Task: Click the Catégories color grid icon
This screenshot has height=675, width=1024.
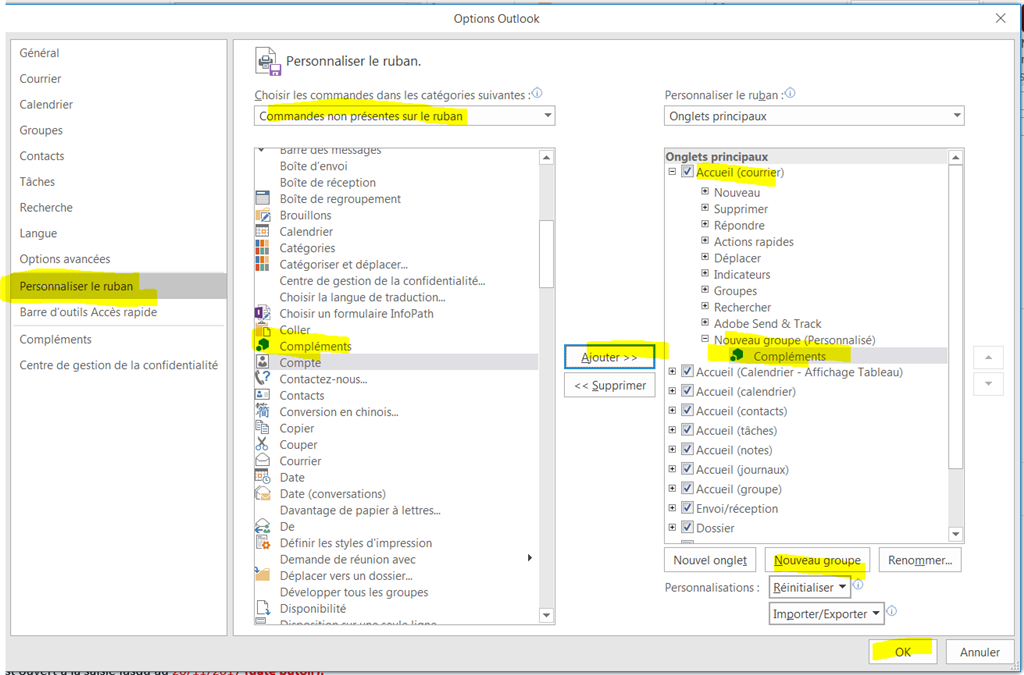Action: tap(263, 247)
